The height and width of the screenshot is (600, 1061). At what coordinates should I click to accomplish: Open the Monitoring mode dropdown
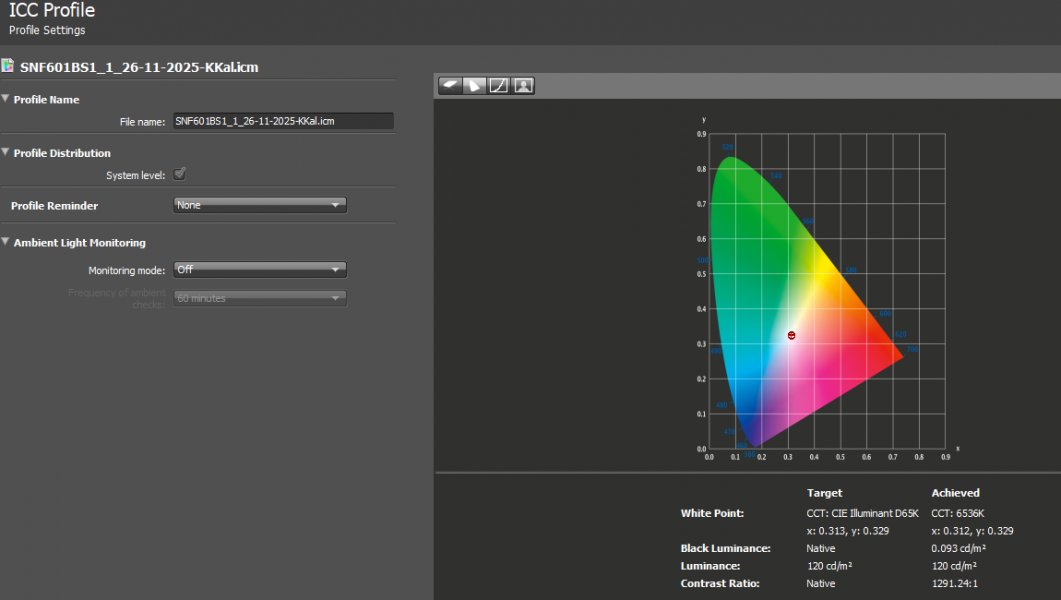(260, 270)
